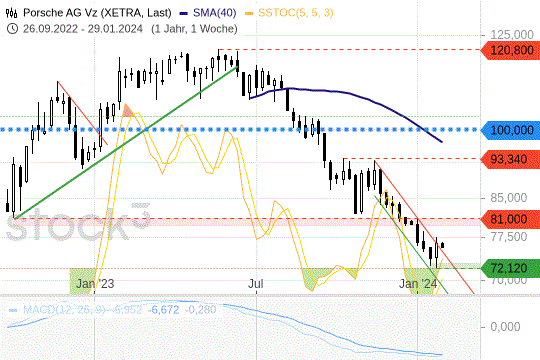Click the 0,000 MACD axis label
The width and height of the screenshot is (540, 360).
505,327
